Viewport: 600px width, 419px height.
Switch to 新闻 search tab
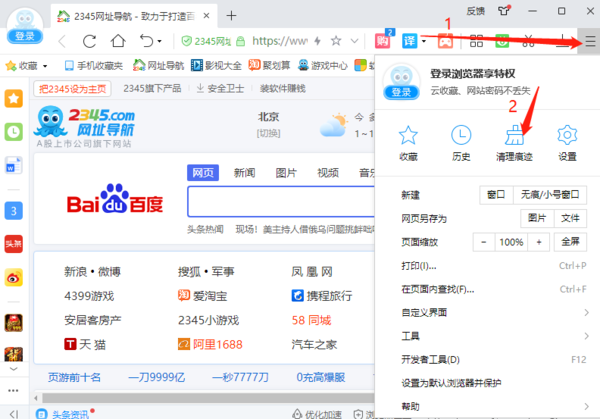[244, 173]
